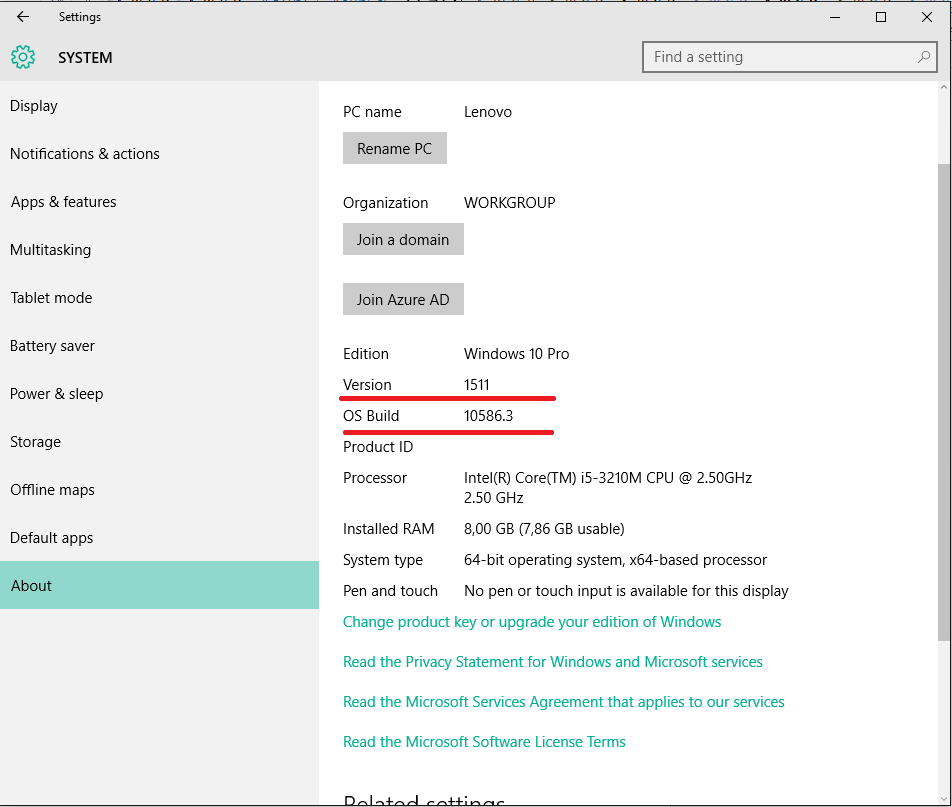Click the Rename PC button
The width and height of the screenshot is (952, 807).
(395, 148)
